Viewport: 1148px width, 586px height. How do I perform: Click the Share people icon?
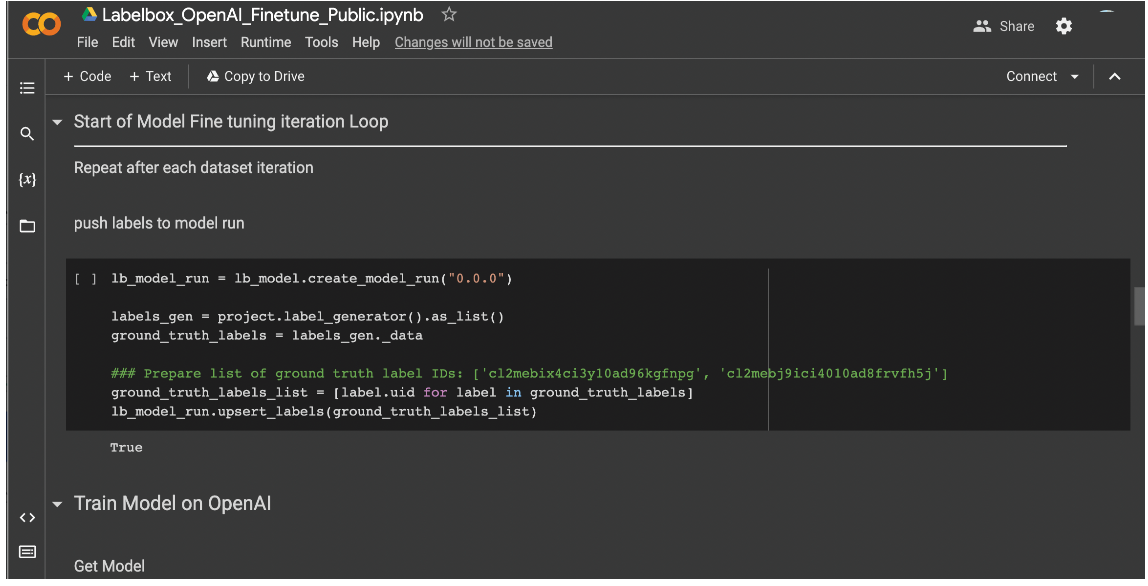coord(981,26)
